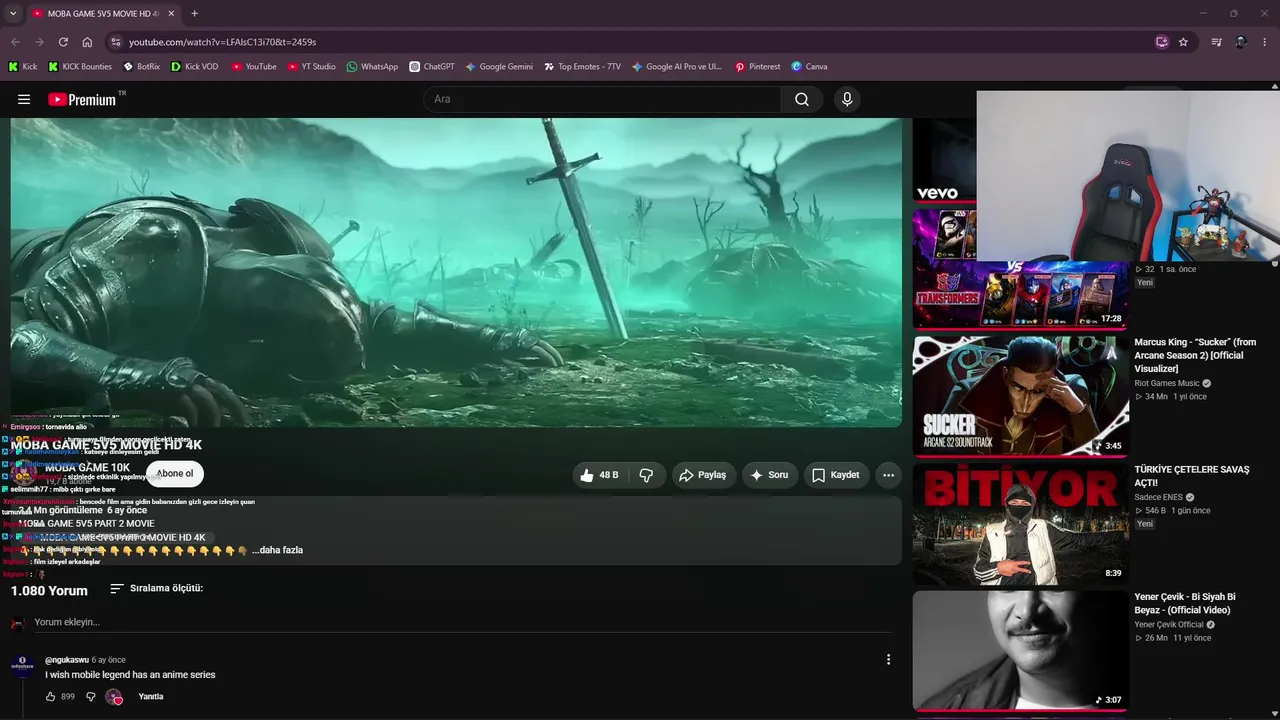Dislike the comment by @ngukaswu
This screenshot has width=1280, height=720.
click(90, 696)
